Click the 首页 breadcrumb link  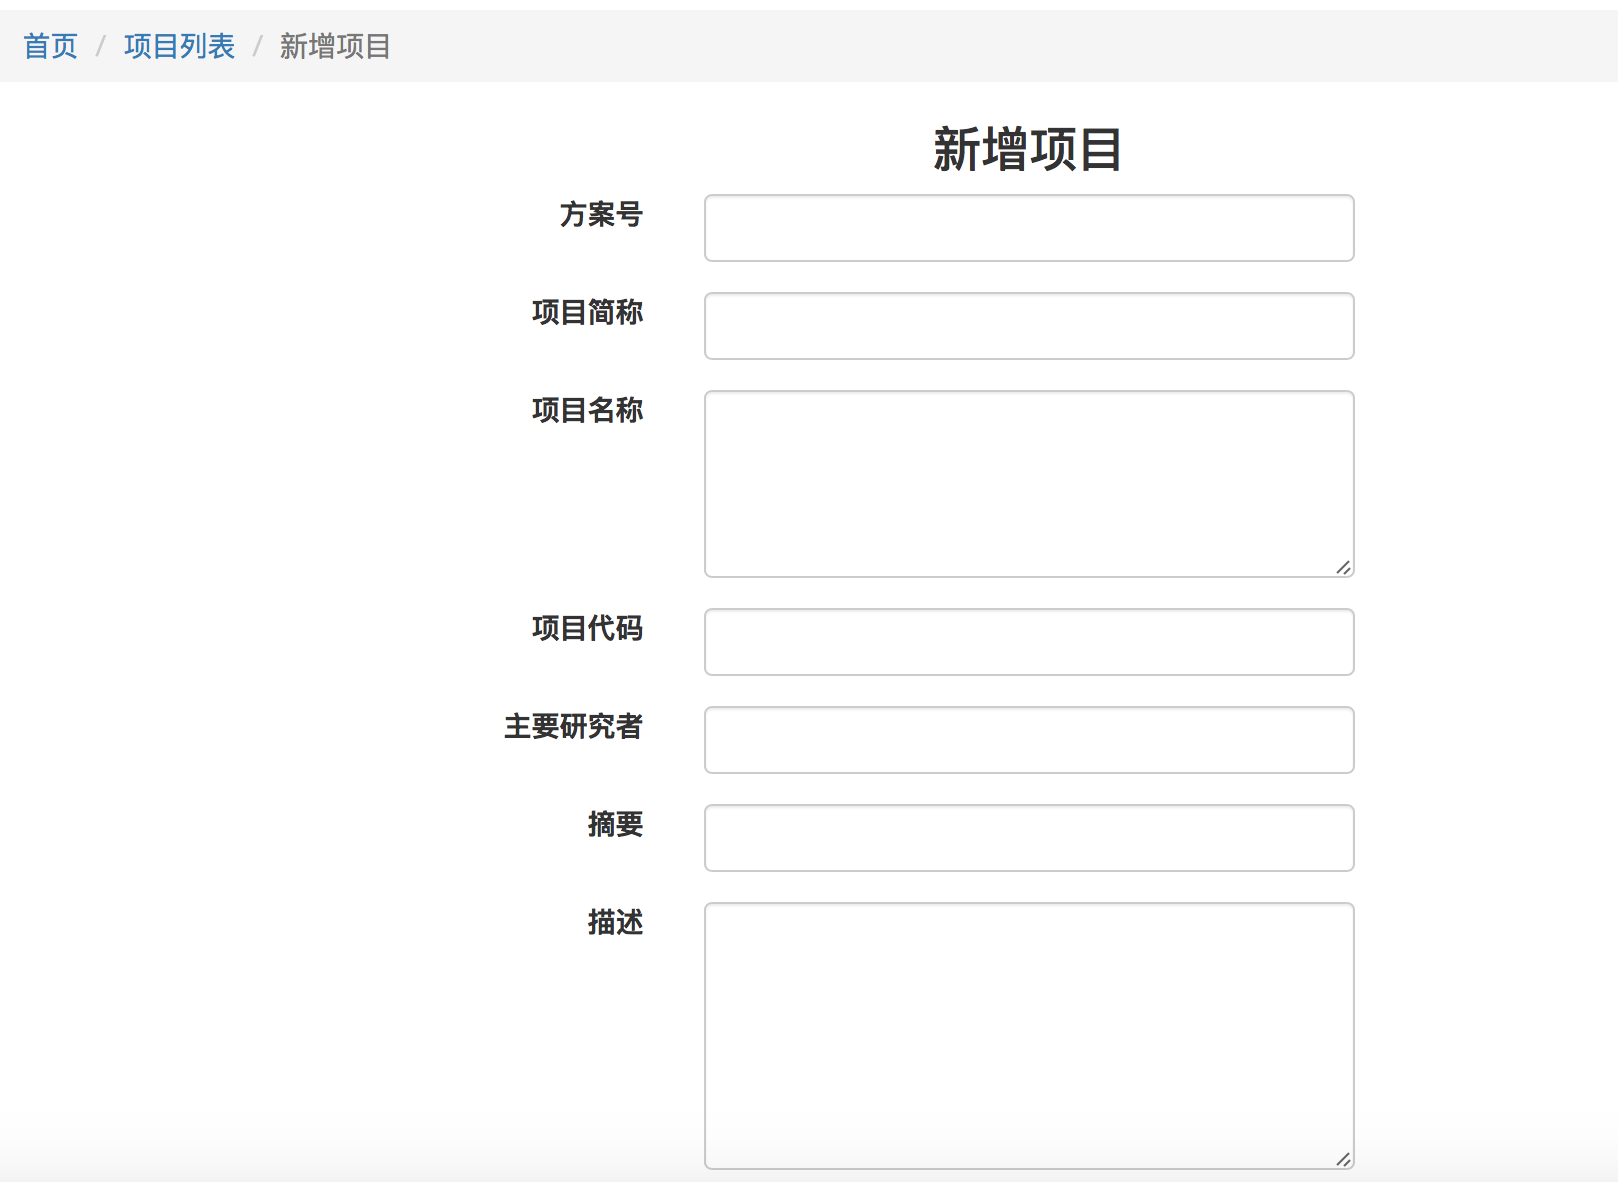point(50,46)
